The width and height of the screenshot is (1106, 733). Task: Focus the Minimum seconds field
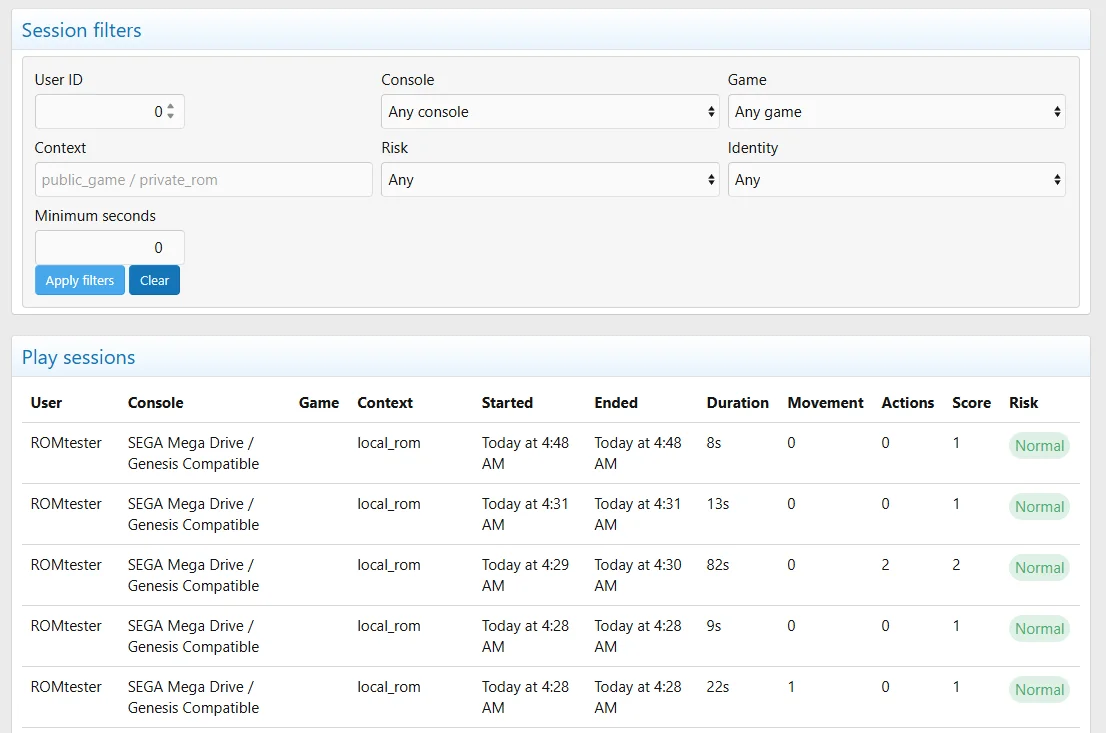tap(109, 248)
